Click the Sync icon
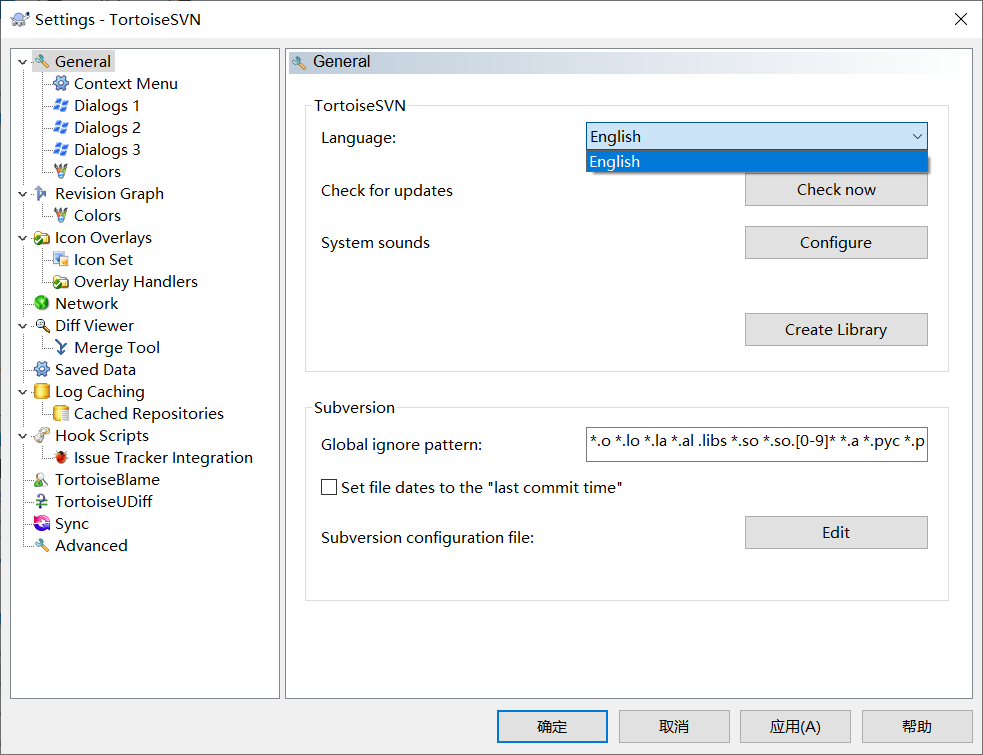The image size is (983, 755). coord(41,524)
